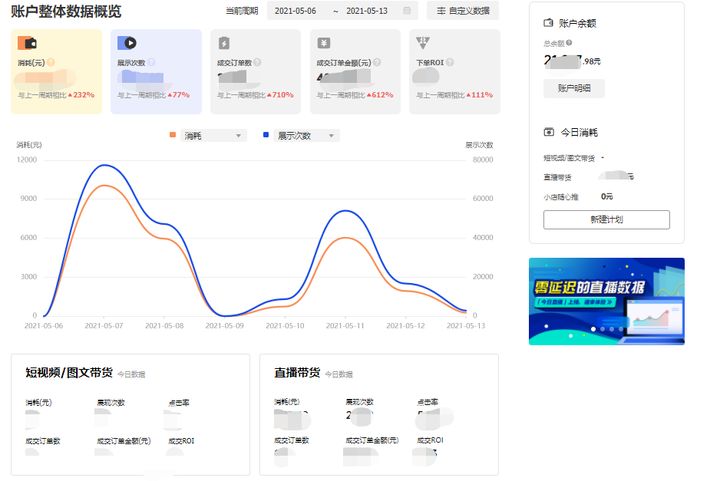The image size is (720, 481).
Task: Expand the 消耗 metric dropdown
Action: (238, 135)
